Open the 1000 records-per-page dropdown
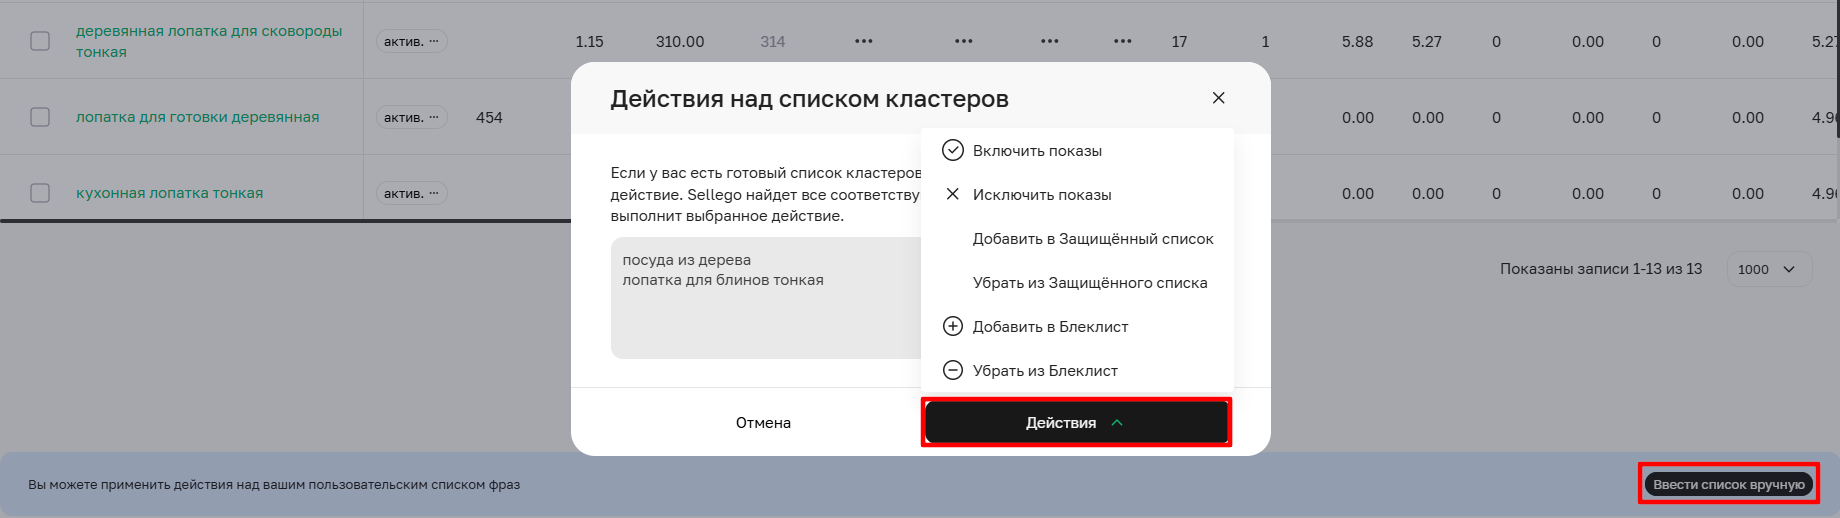The height and width of the screenshot is (518, 1840). 1767,269
